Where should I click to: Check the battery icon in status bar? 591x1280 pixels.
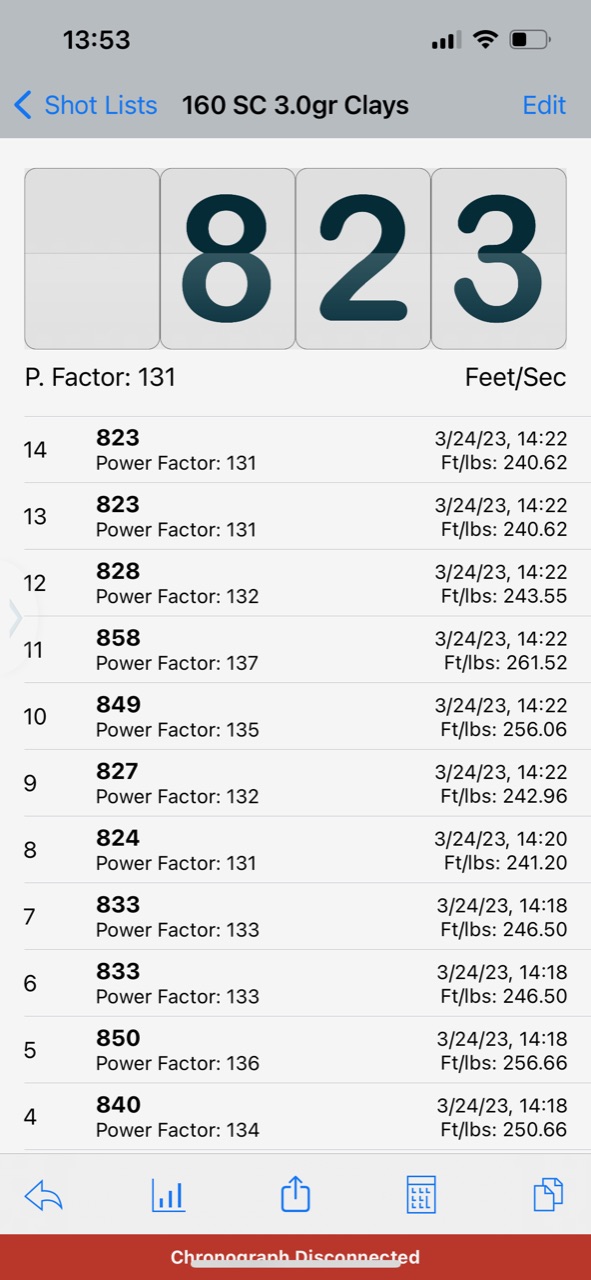pyautogui.click(x=530, y=40)
